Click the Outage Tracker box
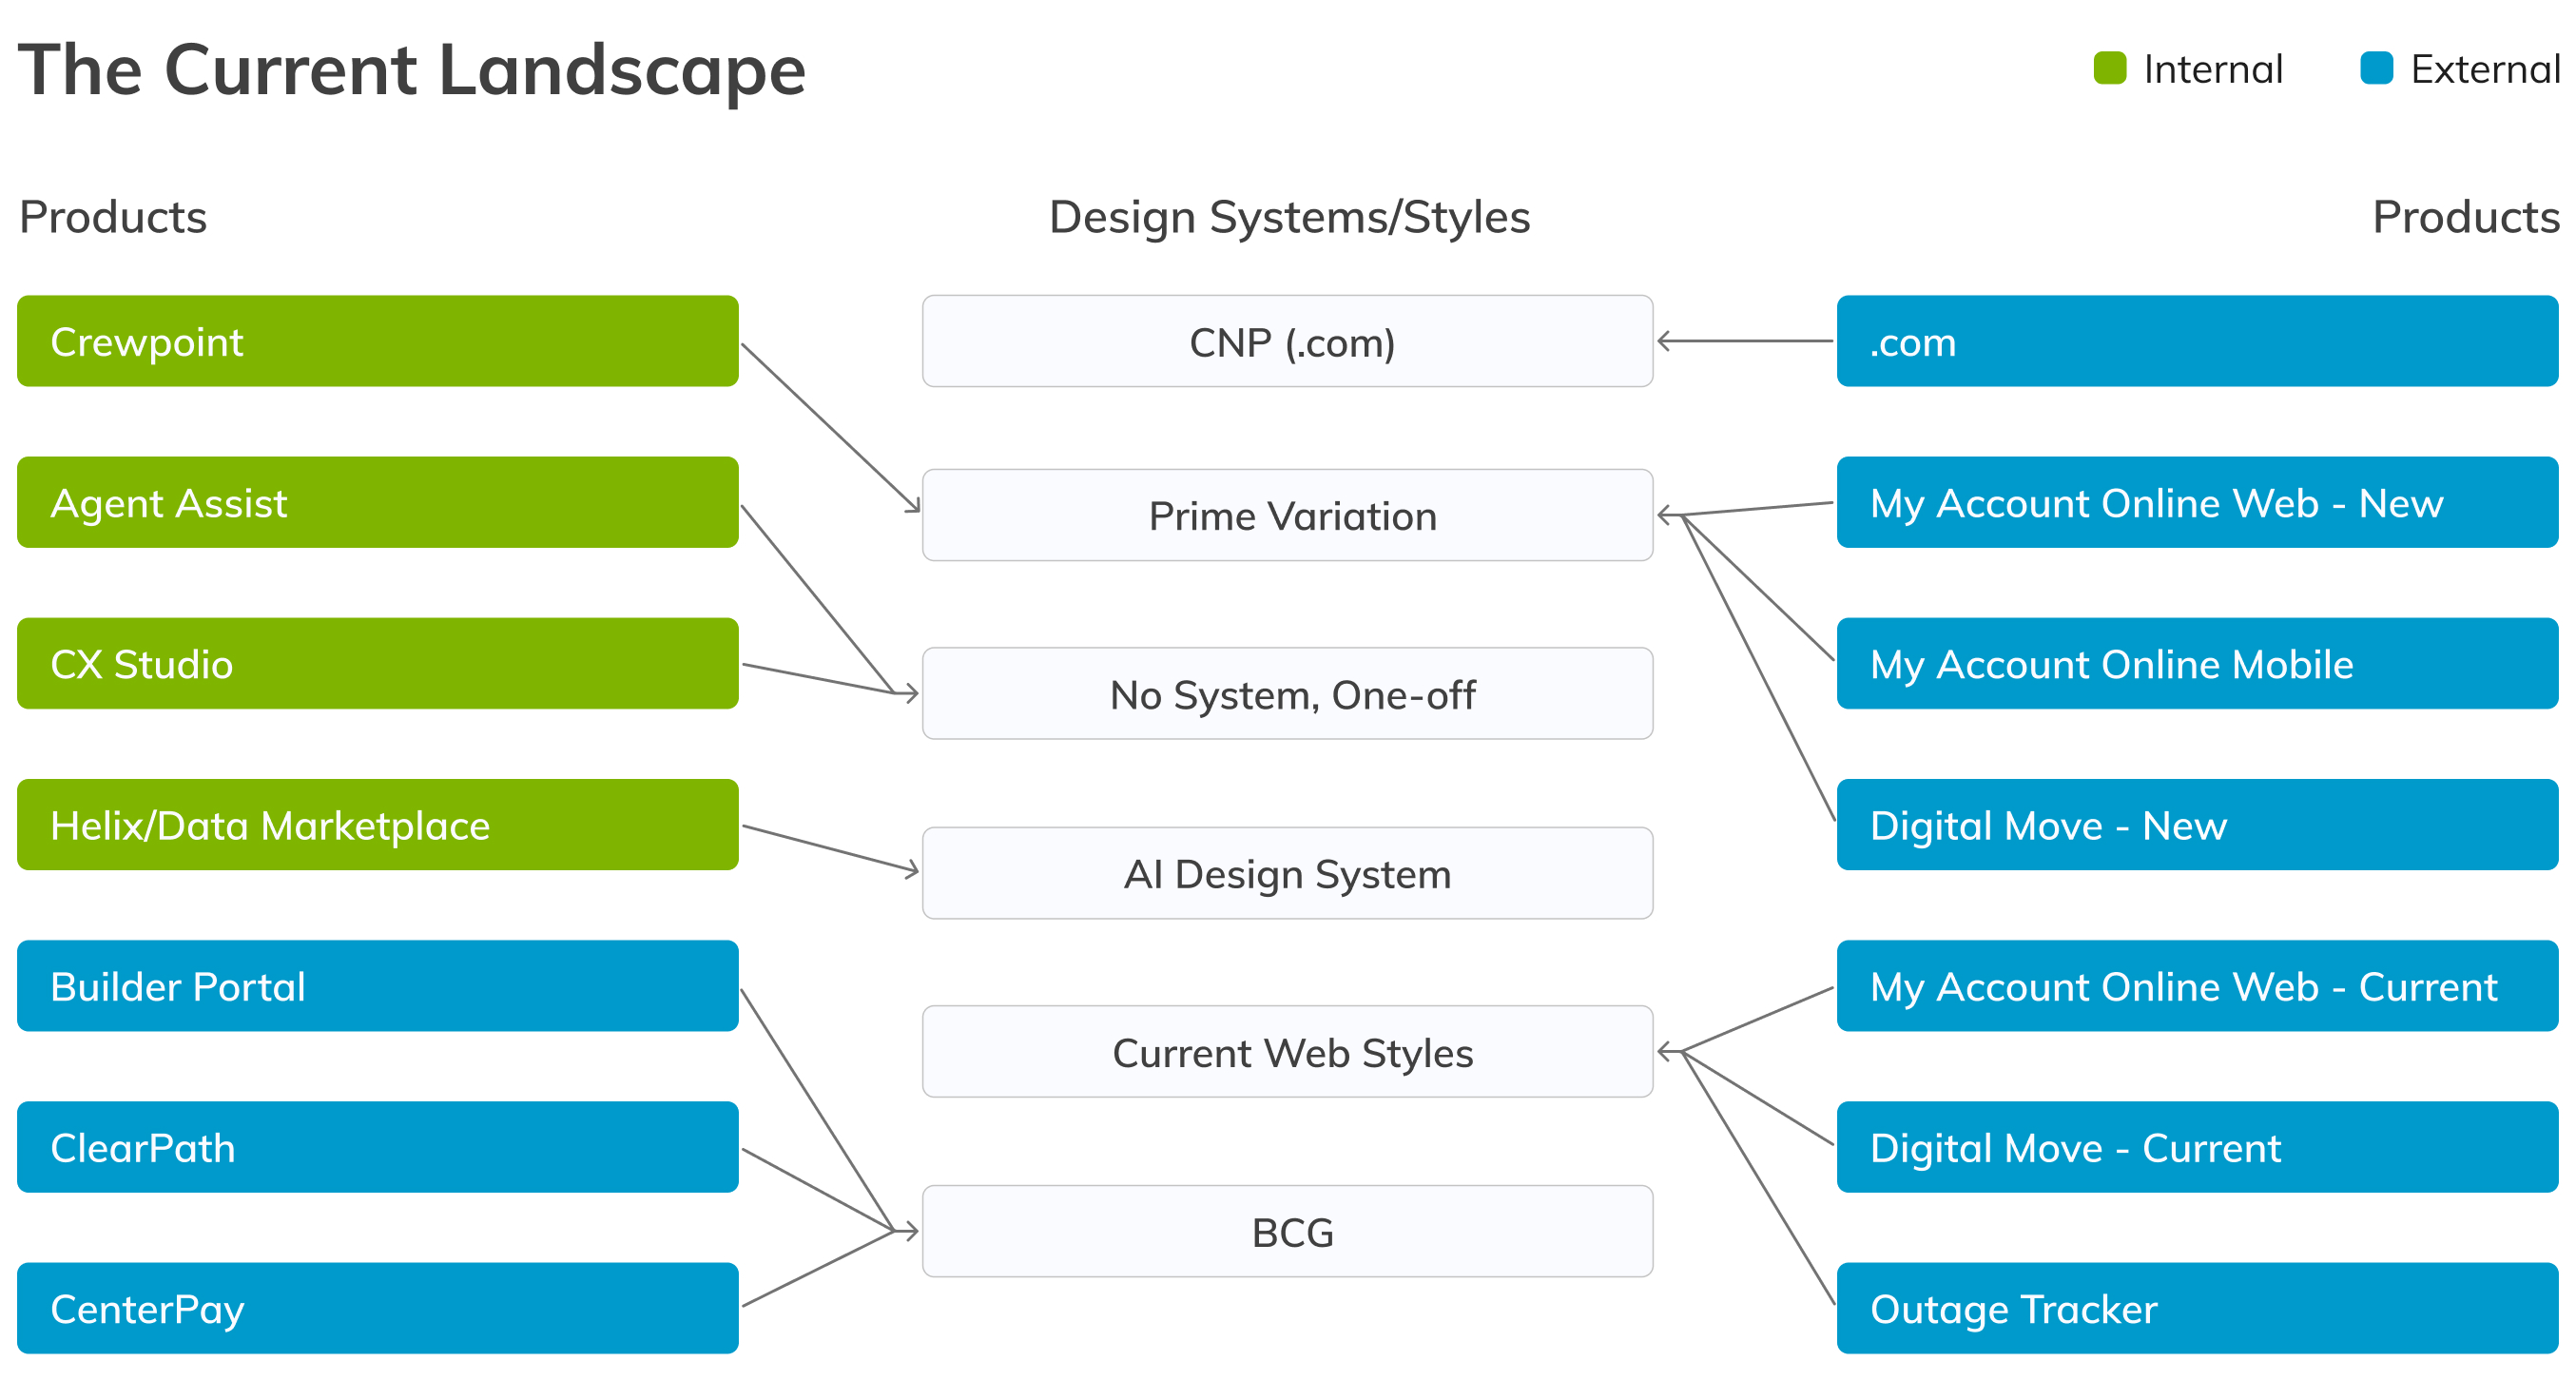Screen dimensions: 2576x1400 coord(2198,1308)
